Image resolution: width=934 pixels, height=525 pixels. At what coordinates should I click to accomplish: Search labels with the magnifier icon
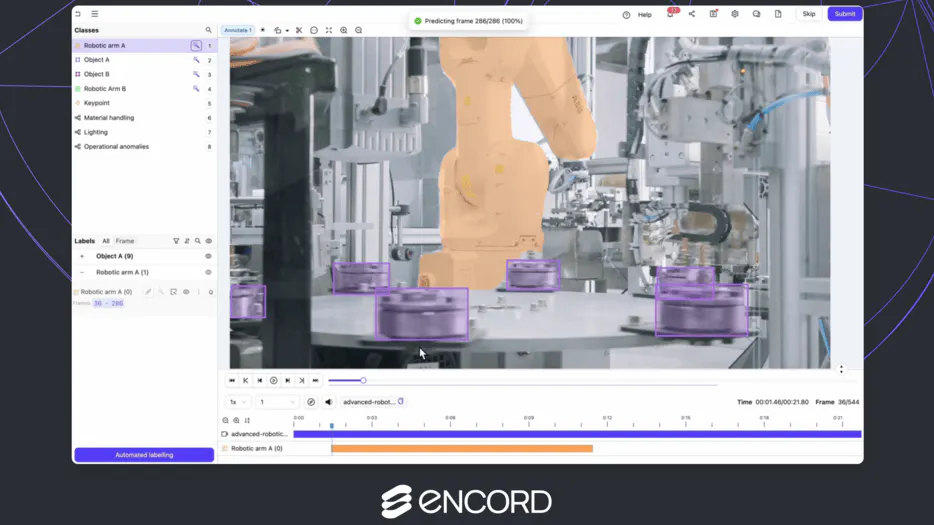point(198,241)
